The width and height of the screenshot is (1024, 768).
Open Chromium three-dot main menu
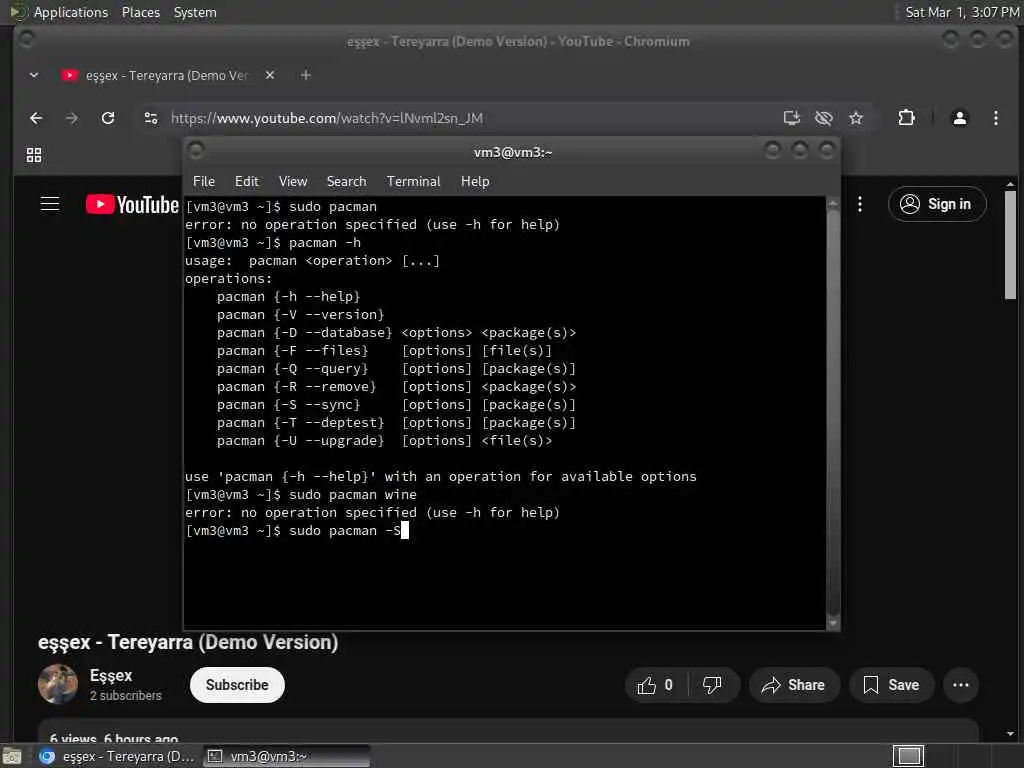995,118
